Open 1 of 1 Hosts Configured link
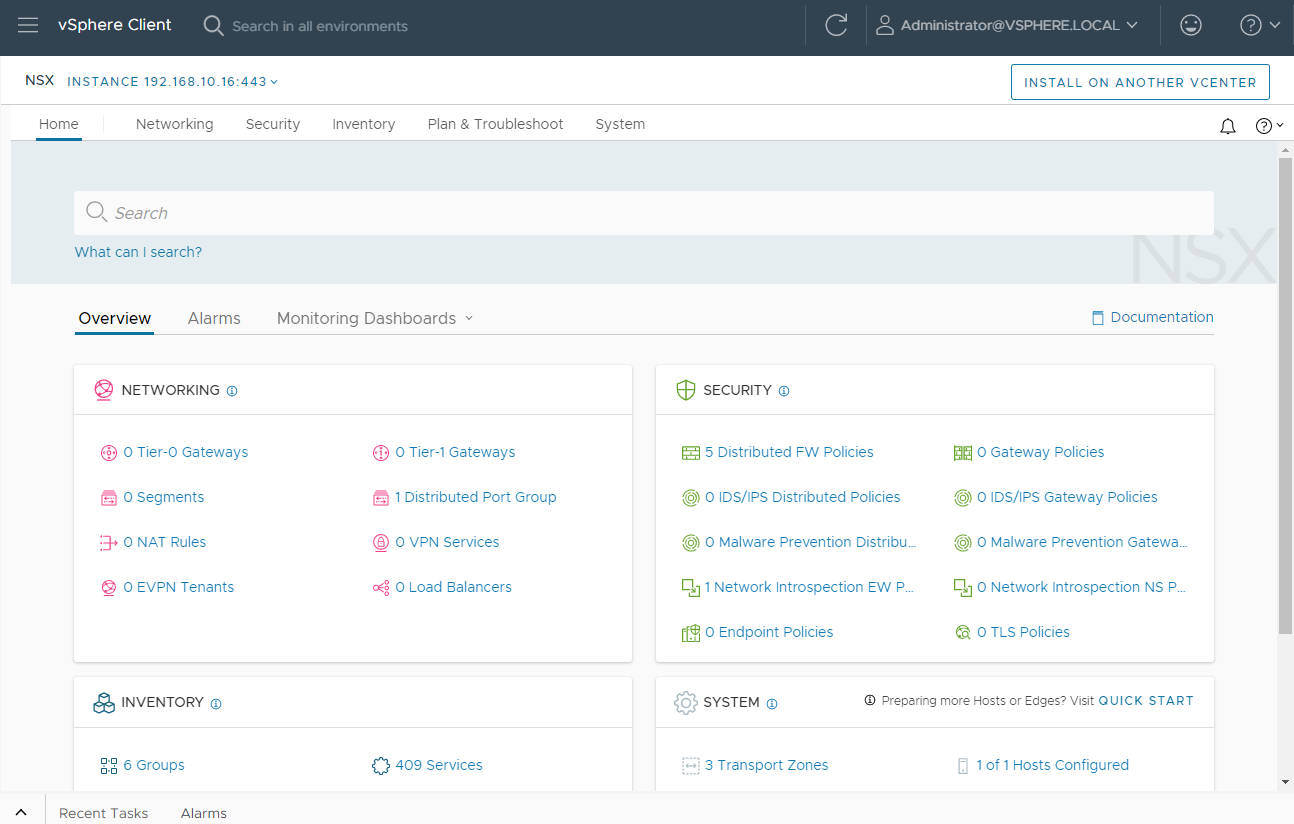The image size is (1294, 824). 1053,765
